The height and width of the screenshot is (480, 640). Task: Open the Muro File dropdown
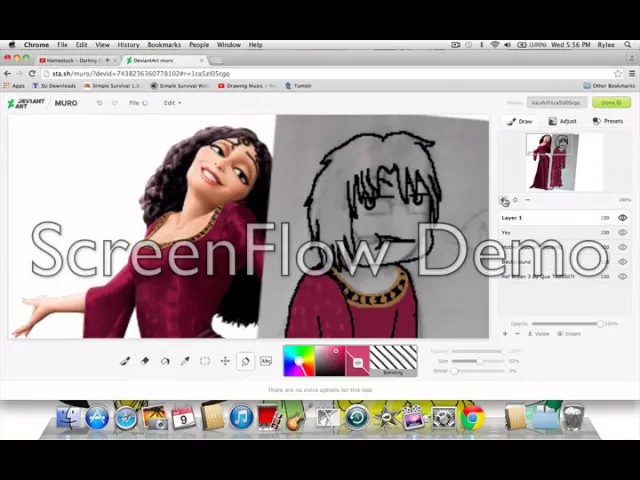click(x=138, y=103)
